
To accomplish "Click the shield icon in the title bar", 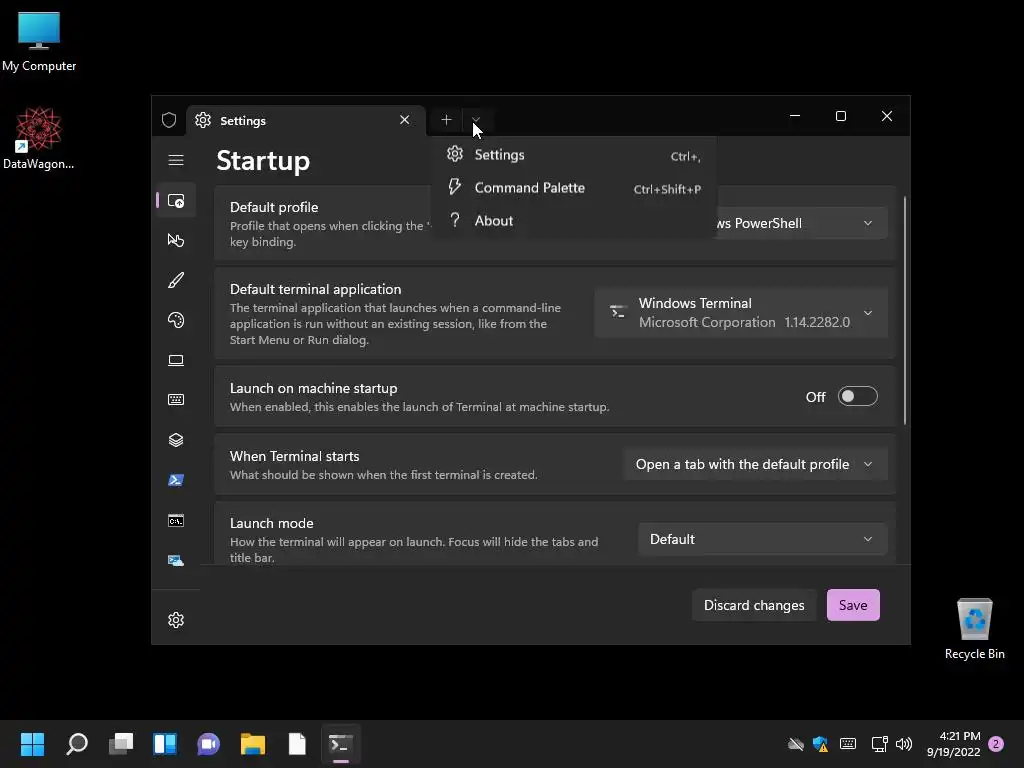I will pyautogui.click(x=169, y=120).
